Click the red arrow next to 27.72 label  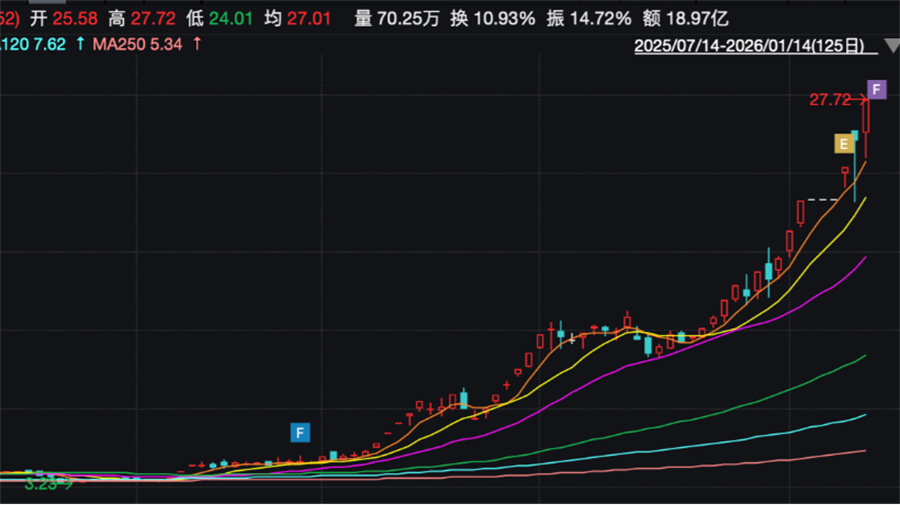(861, 99)
